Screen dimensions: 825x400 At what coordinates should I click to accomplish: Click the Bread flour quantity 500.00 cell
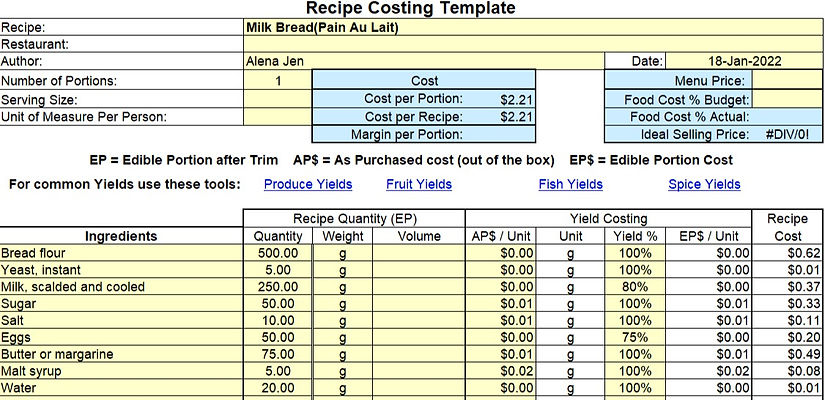278,253
